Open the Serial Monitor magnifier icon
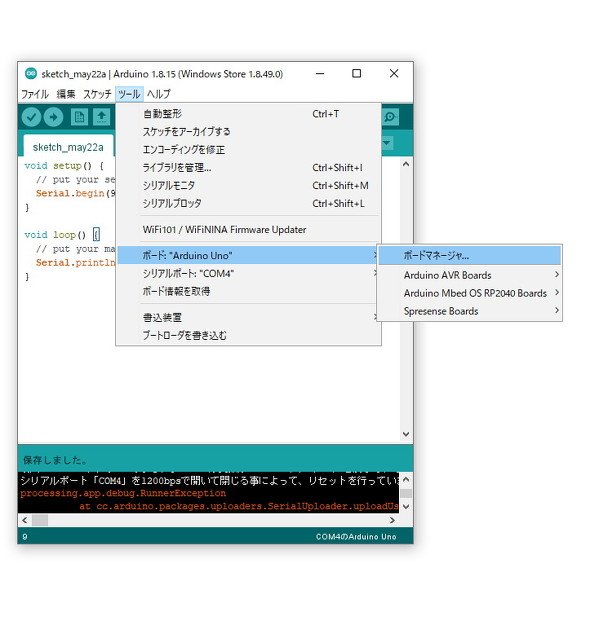The width and height of the screenshot is (590, 625). click(390, 117)
